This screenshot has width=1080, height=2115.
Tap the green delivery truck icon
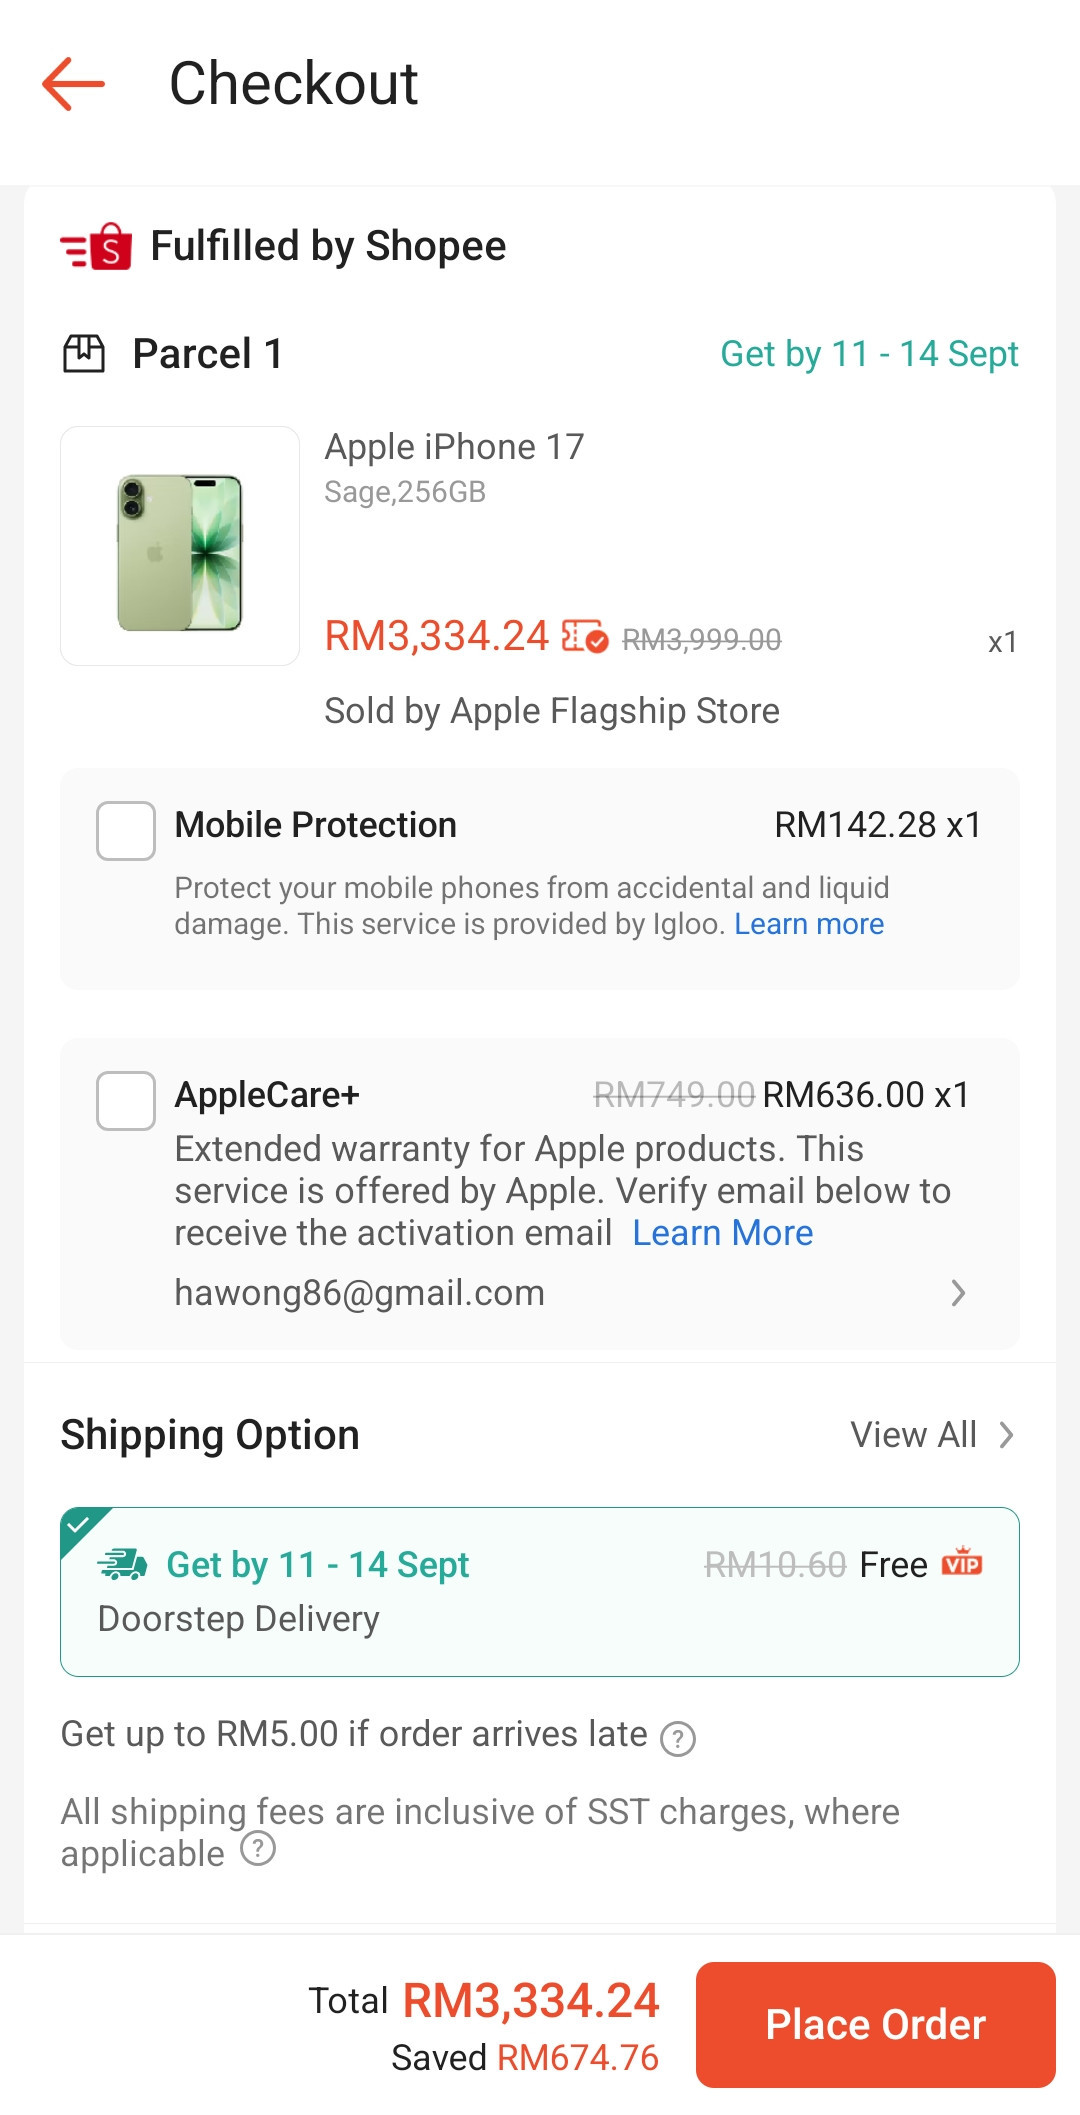pyautogui.click(x=122, y=1564)
